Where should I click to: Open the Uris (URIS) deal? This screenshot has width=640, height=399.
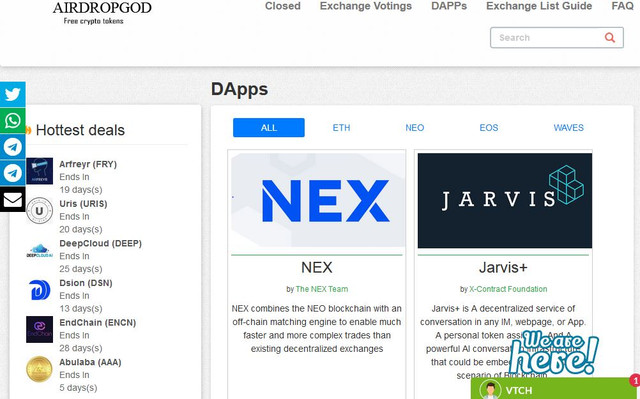coord(83,204)
